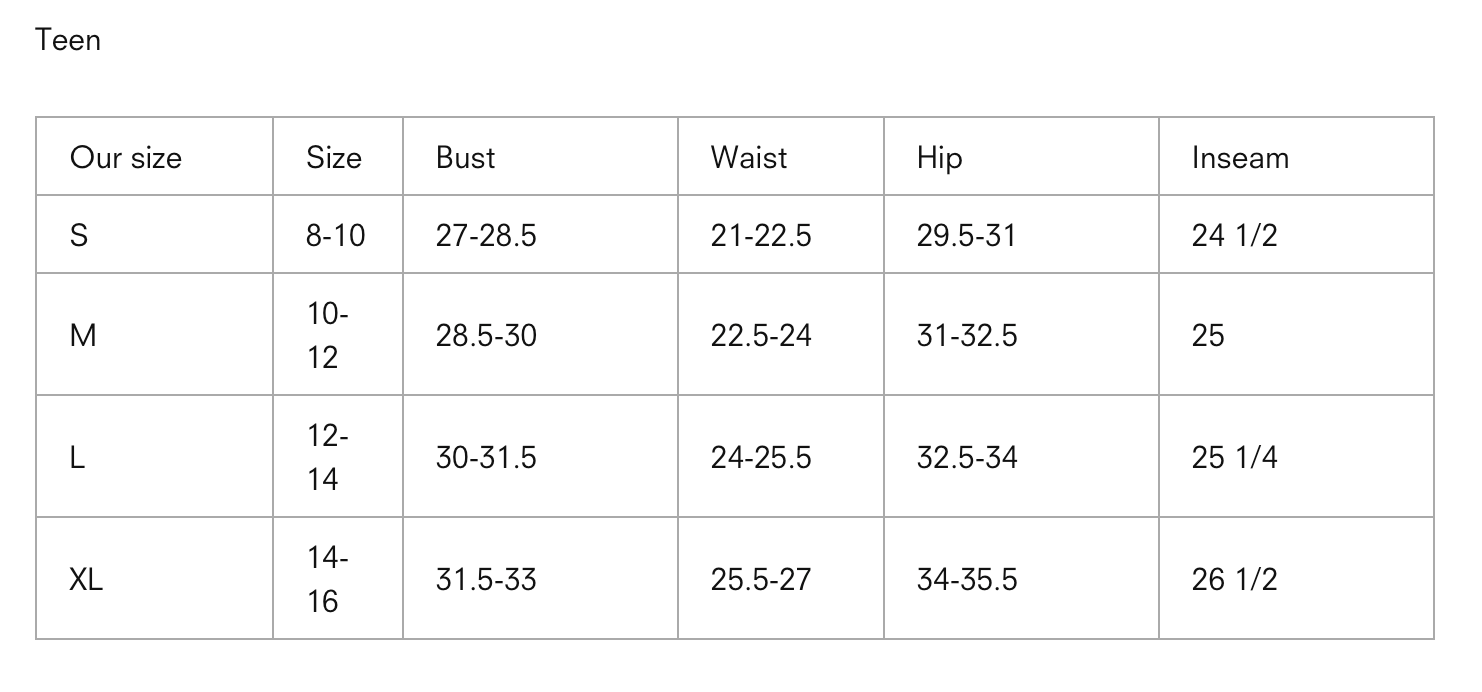
Task: Select the 25.5-27 waist measurement
Action: 761,579
